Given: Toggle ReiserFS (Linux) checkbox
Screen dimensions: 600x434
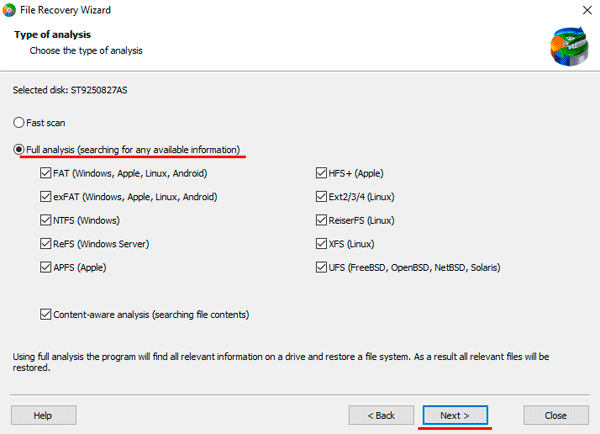Looking at the screenshot, I should (x=321, y=220).
